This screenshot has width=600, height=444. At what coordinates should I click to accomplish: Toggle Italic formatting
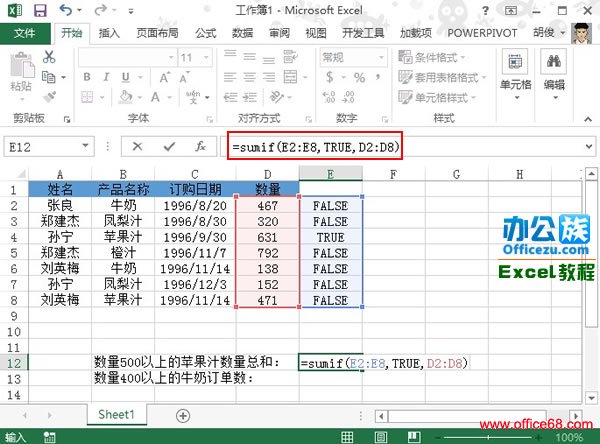point(106,77)
